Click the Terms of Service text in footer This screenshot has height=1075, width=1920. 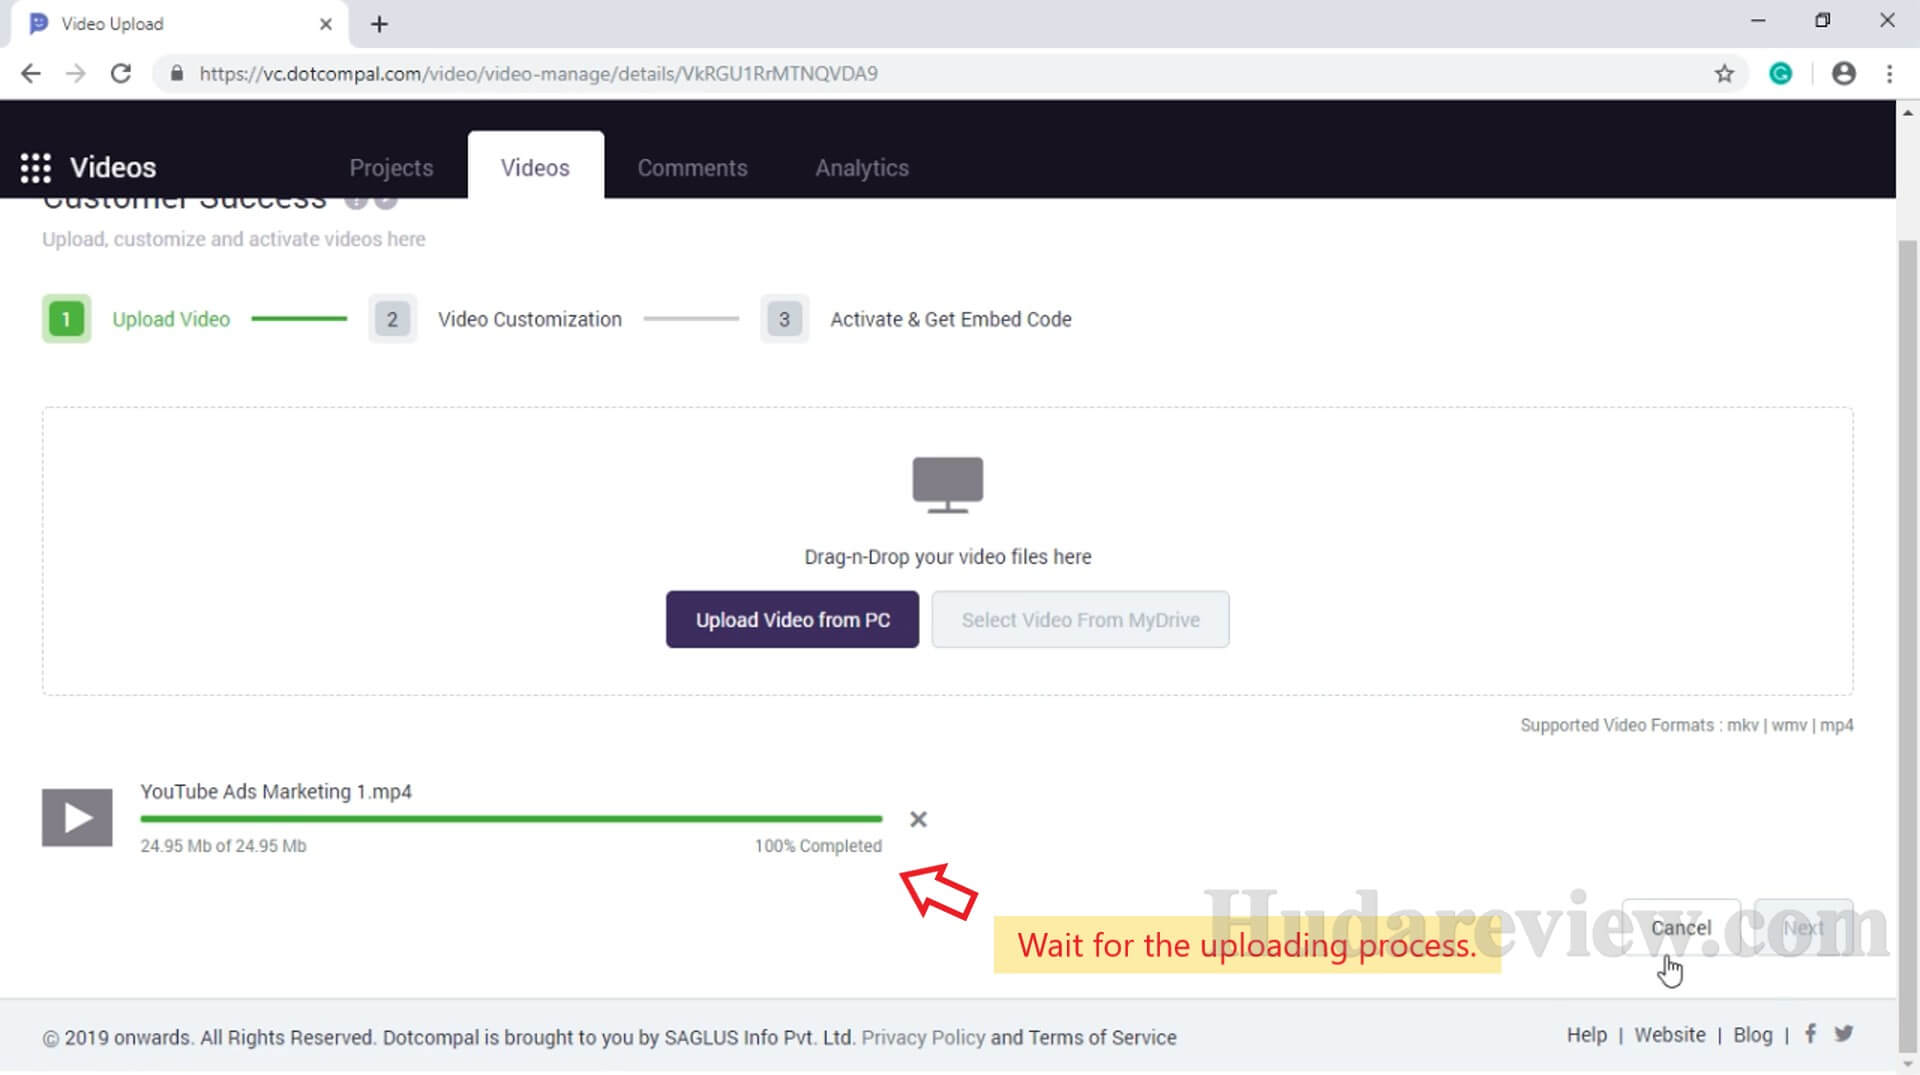click(x=1102, y=1037)
